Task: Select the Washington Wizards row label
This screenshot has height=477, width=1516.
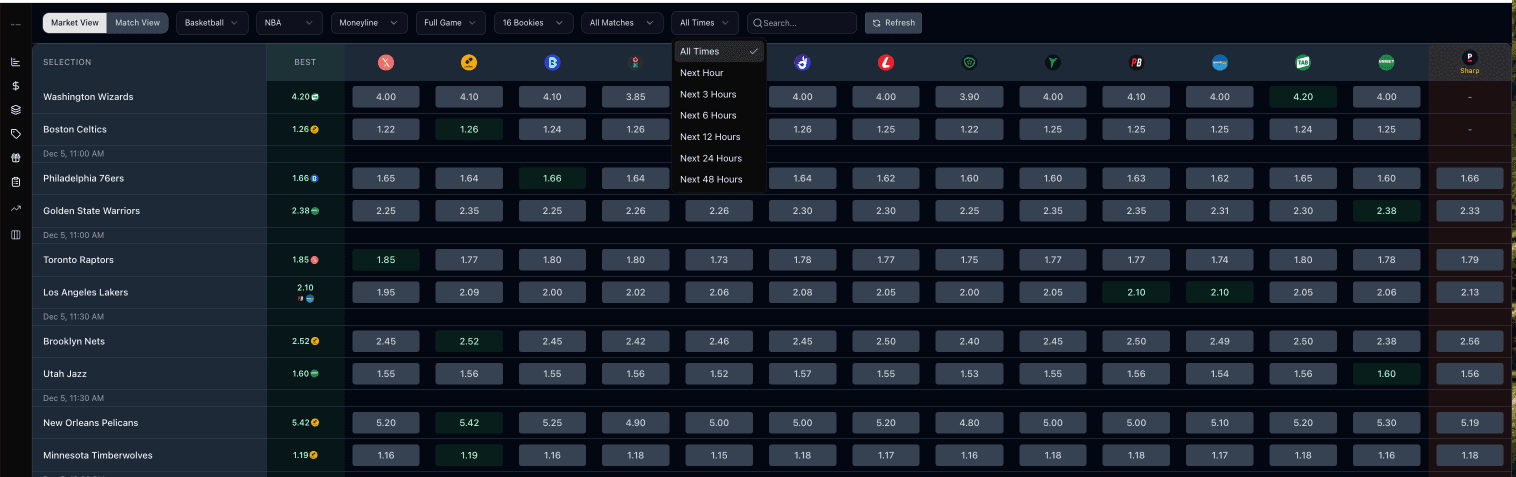Action: [88, 97]
